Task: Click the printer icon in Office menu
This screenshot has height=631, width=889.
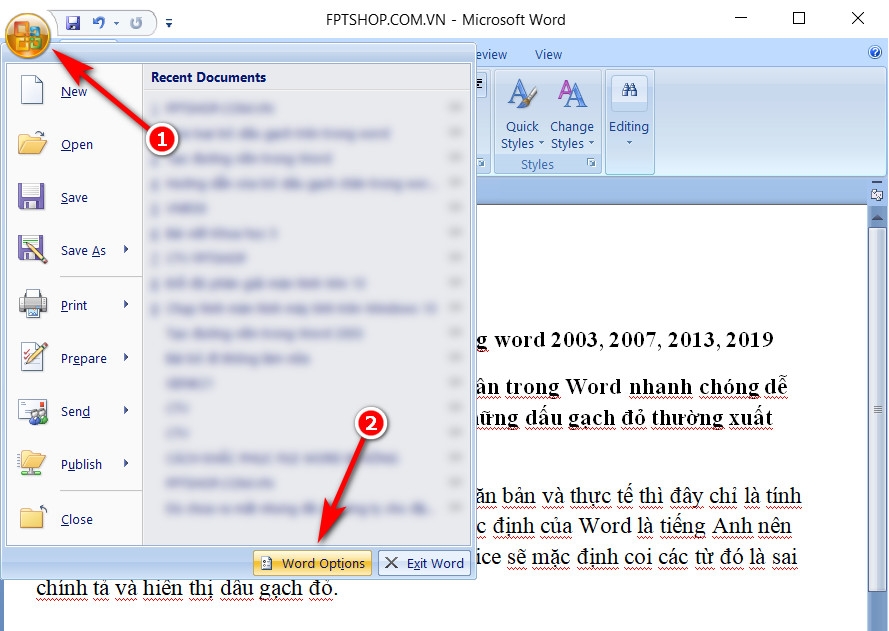Action: pos(32,303)
